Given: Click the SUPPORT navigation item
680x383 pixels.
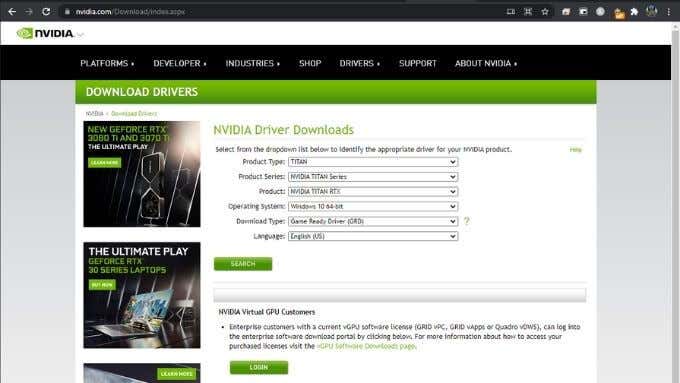Looking at the screenshot, I should 418,63.
